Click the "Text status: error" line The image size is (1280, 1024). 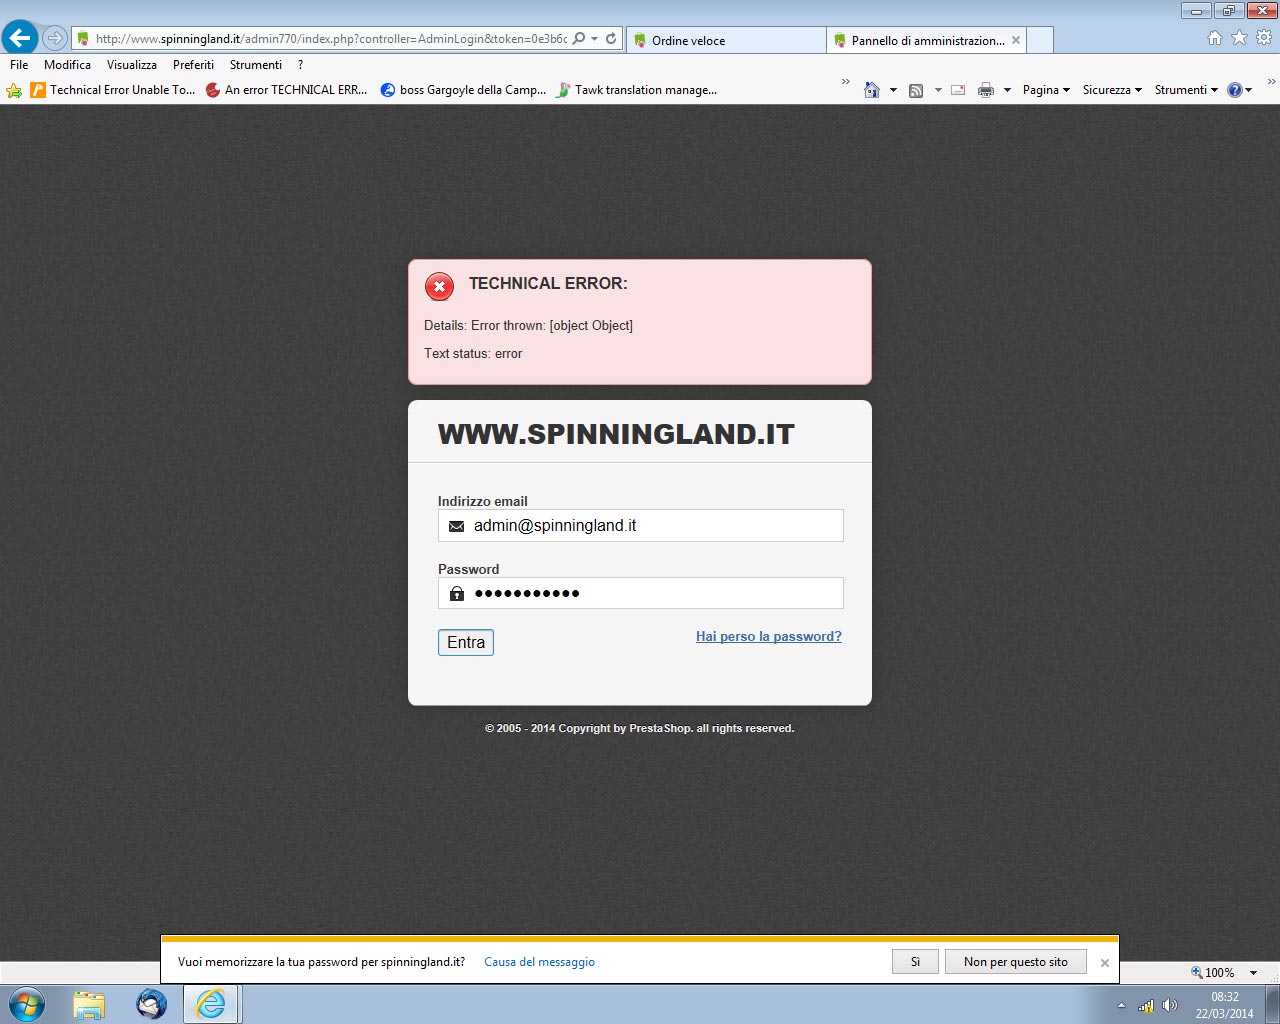click(473, 354)
